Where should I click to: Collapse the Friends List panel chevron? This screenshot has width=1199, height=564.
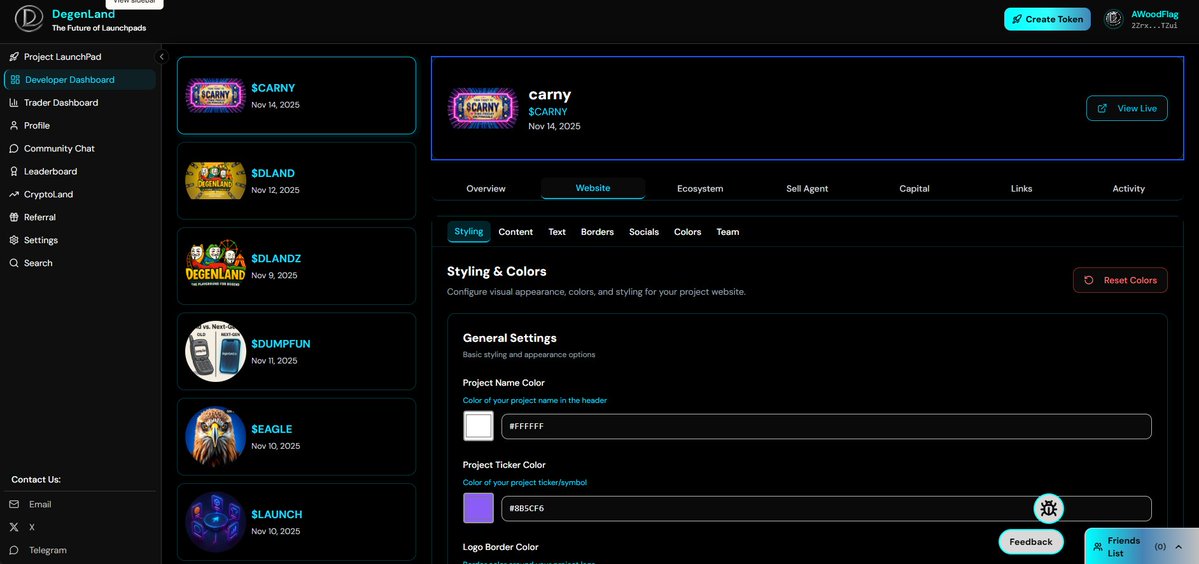pyautogui.click(x=1178, y=547)
